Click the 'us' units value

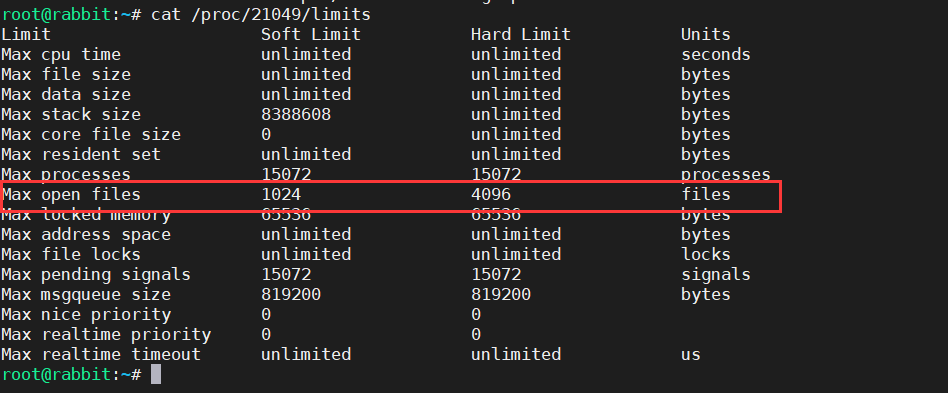point(690,354)
